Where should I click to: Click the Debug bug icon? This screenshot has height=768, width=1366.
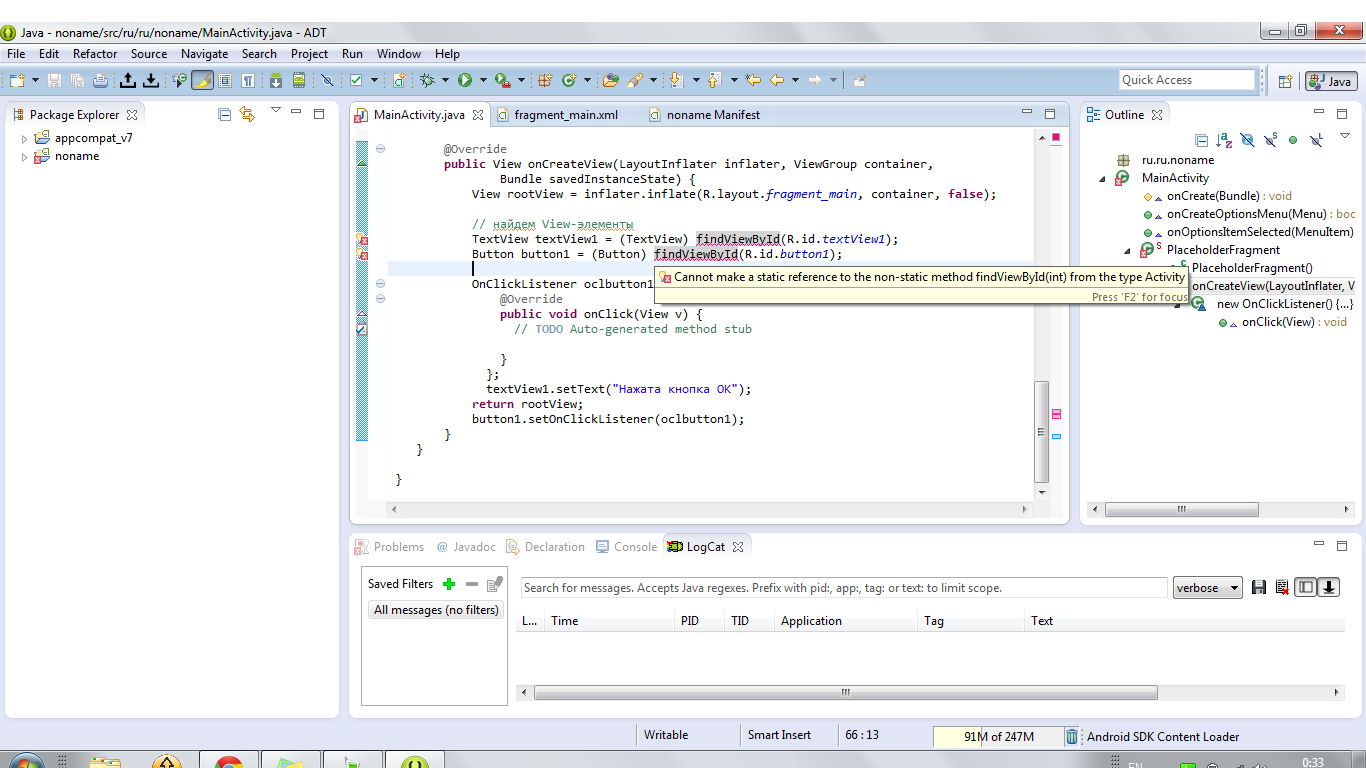pos(428,80)
